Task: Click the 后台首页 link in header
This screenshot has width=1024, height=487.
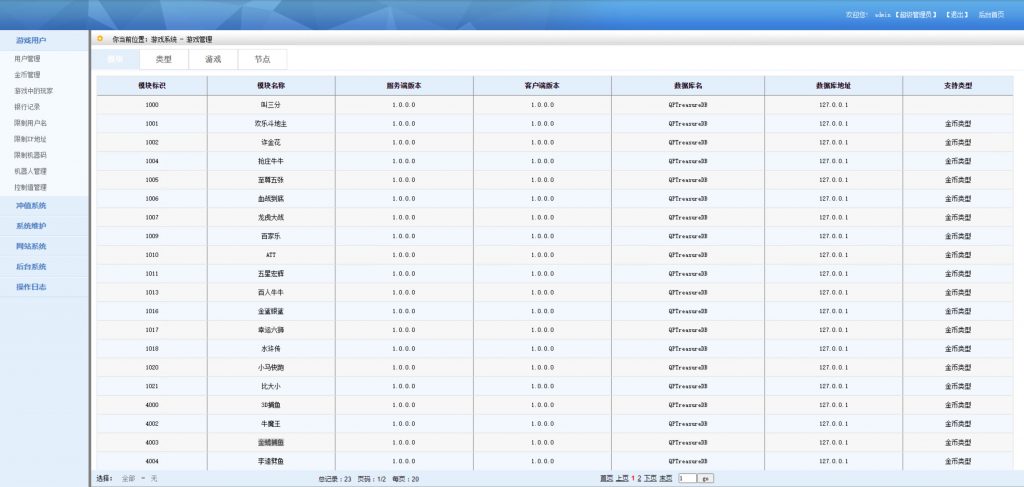Action: tap(992, 15)
